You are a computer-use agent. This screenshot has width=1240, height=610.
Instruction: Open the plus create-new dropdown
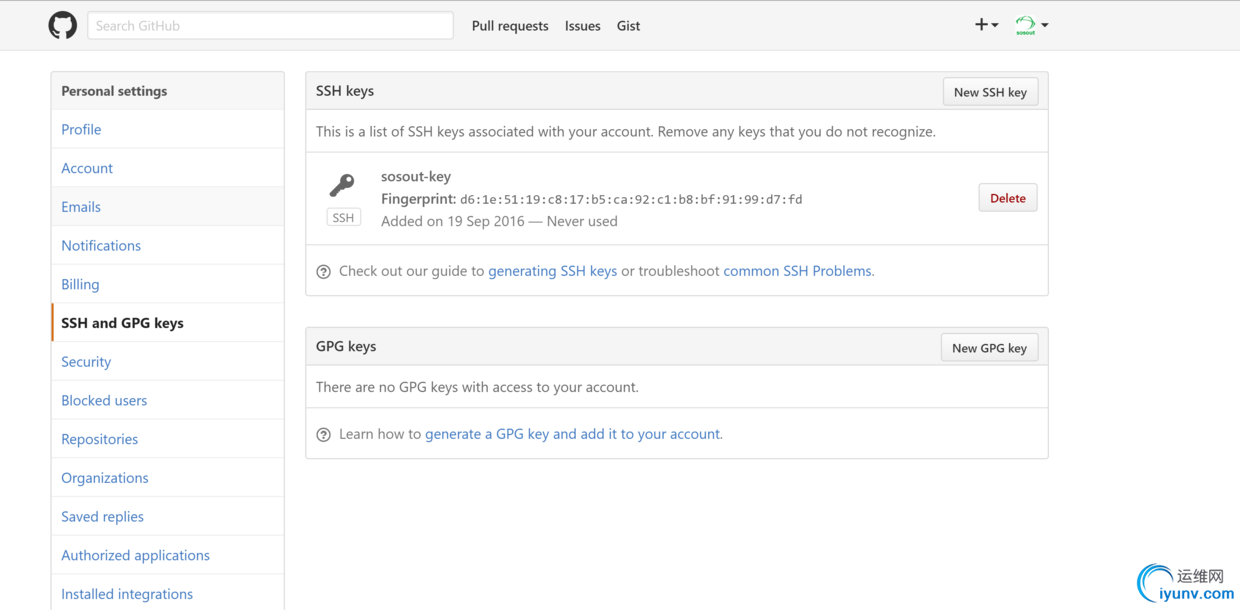tap(986, 25)
